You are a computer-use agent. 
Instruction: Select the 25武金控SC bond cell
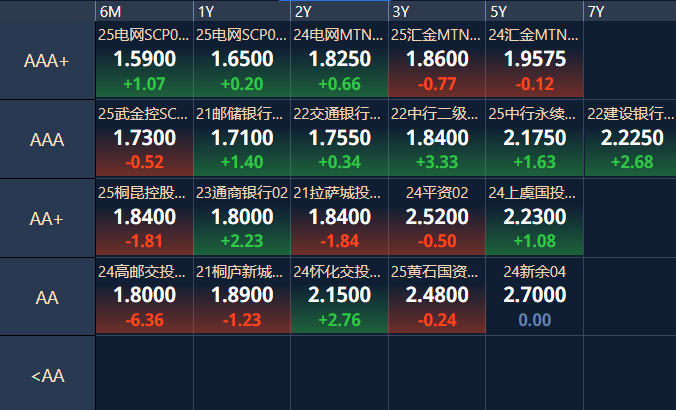(144, 138)
